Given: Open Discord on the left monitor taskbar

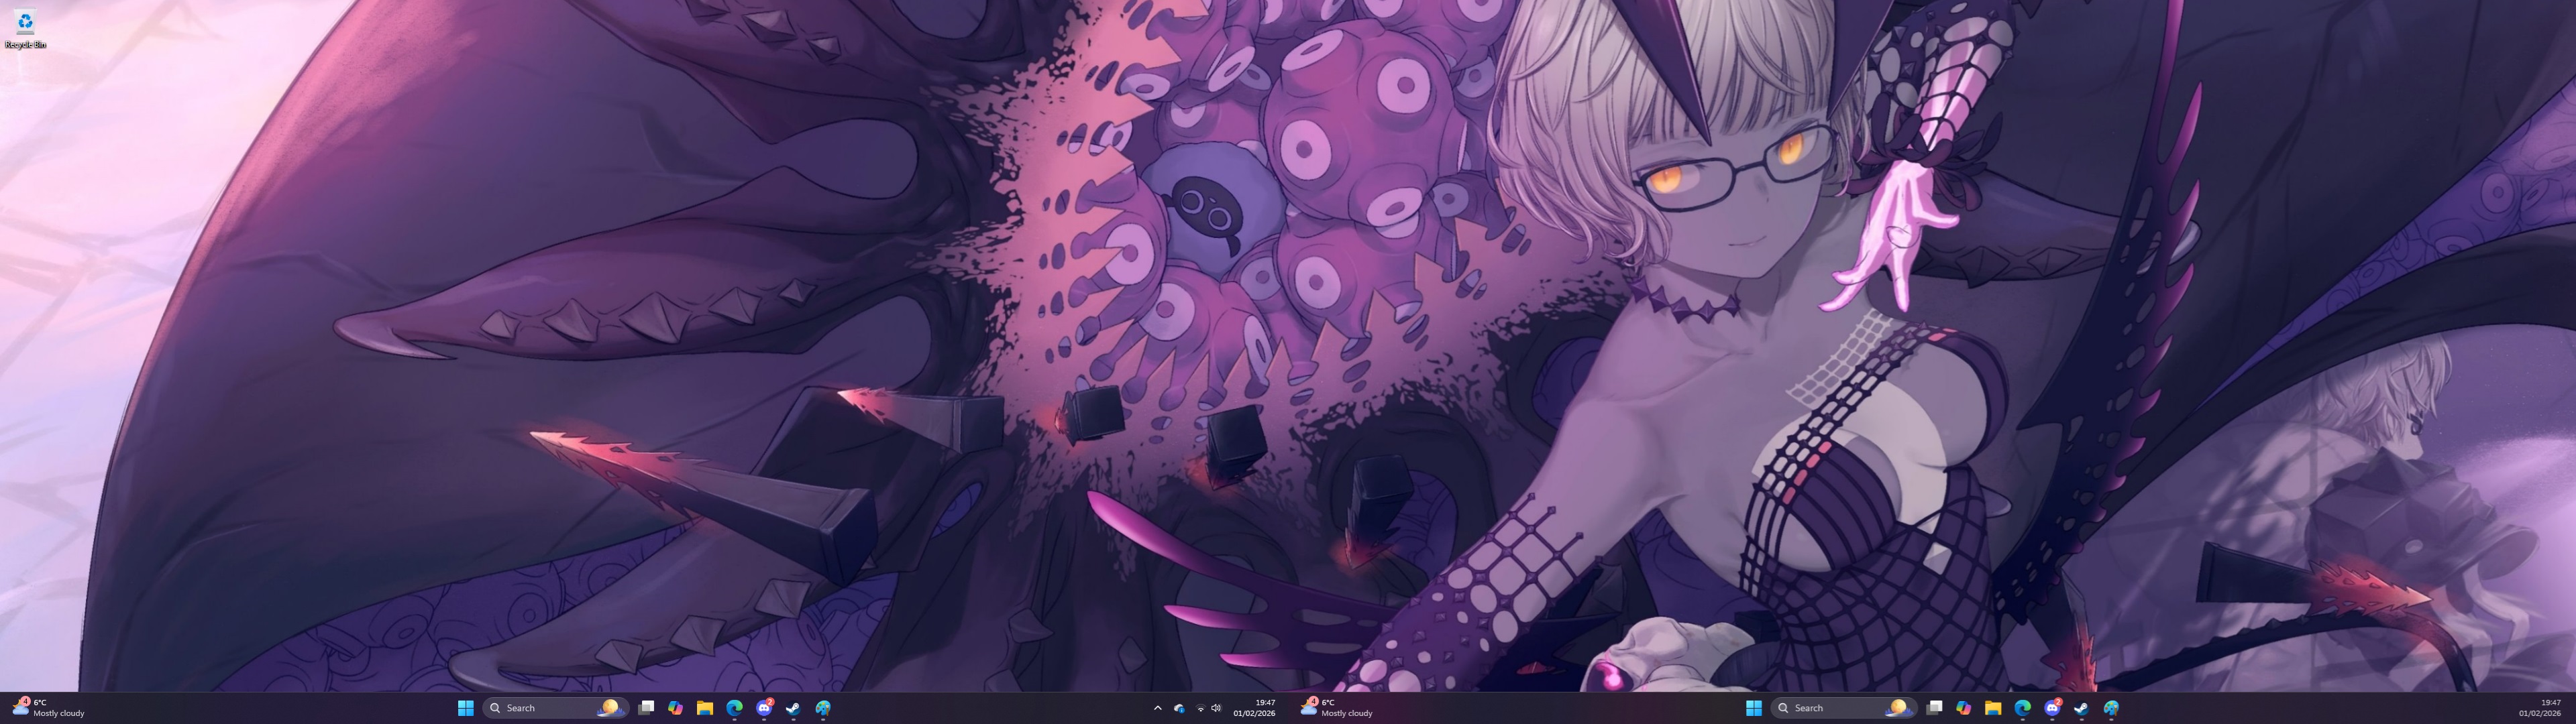Looking at the screenshot, I should (x=764, y=708).
